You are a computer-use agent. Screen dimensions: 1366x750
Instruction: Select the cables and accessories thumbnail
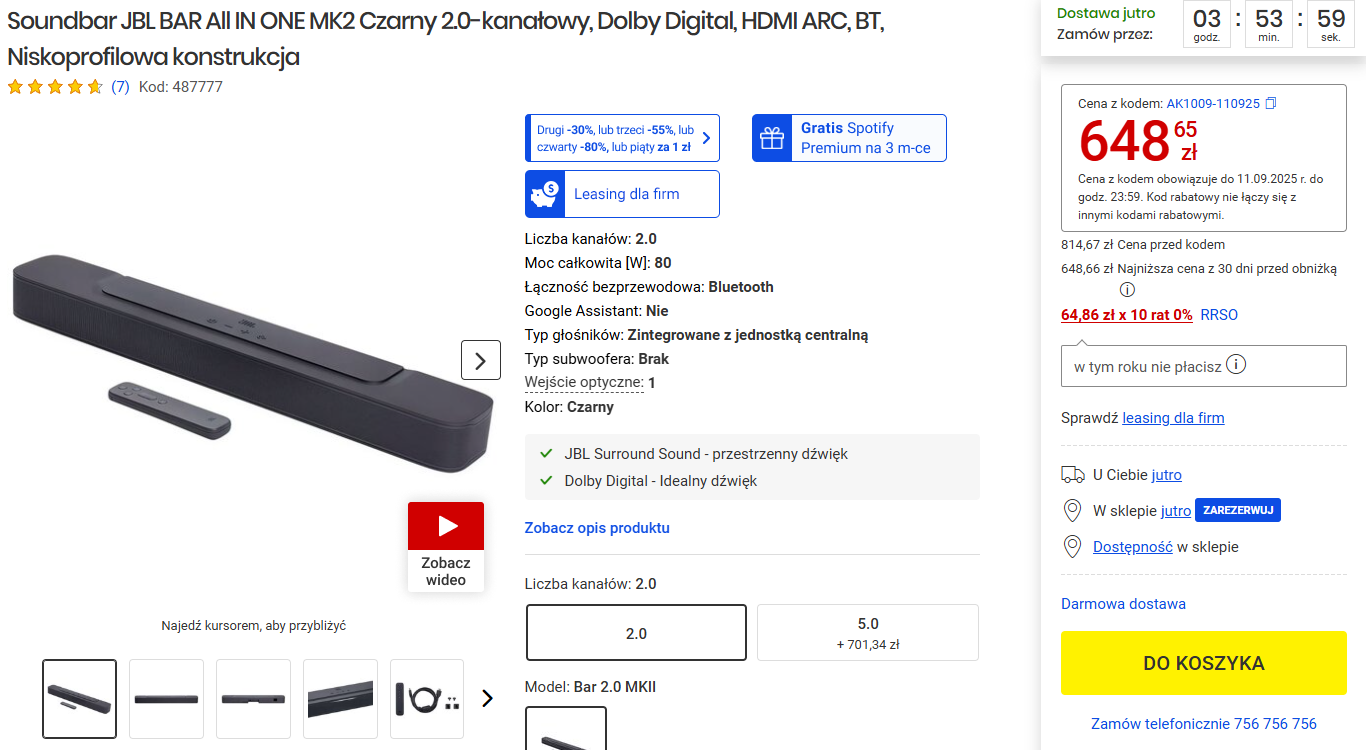point(427,698)
